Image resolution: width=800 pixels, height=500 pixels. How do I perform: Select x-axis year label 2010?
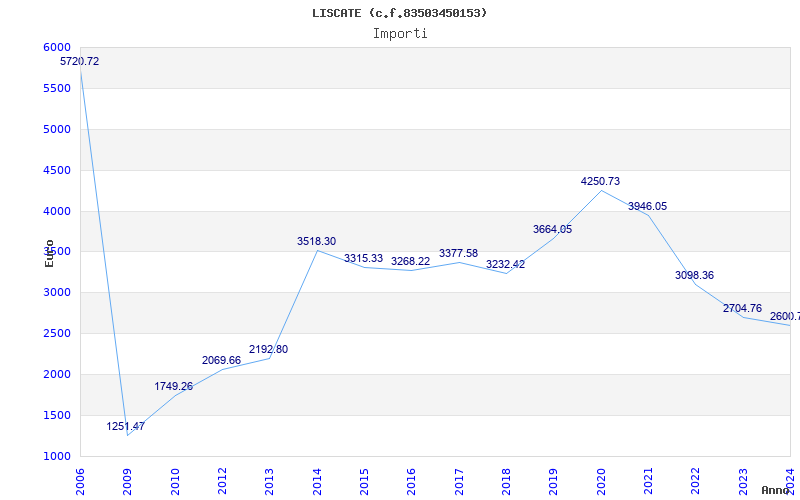click(x=175, y=481)
